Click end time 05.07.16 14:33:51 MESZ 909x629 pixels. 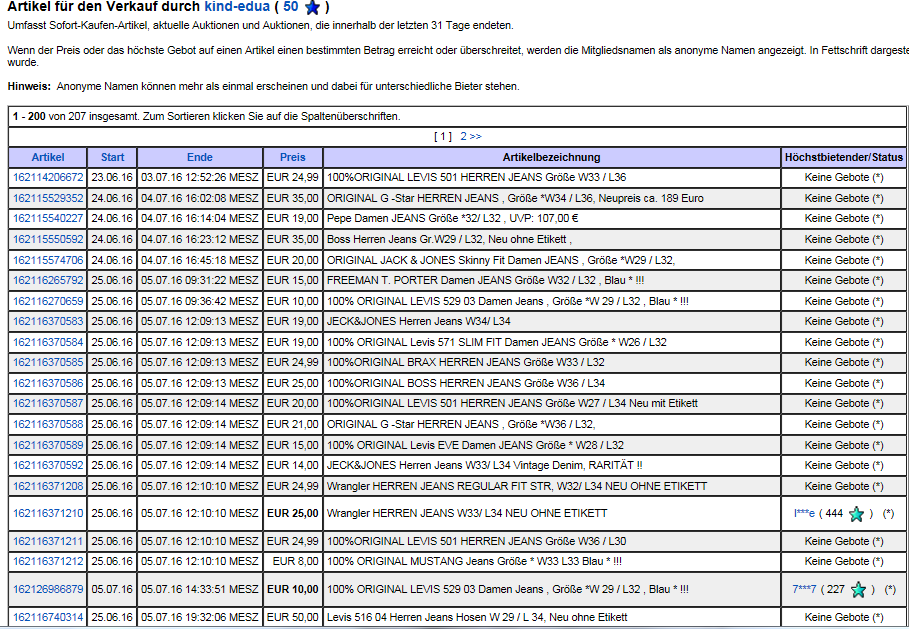coord(200,590)
